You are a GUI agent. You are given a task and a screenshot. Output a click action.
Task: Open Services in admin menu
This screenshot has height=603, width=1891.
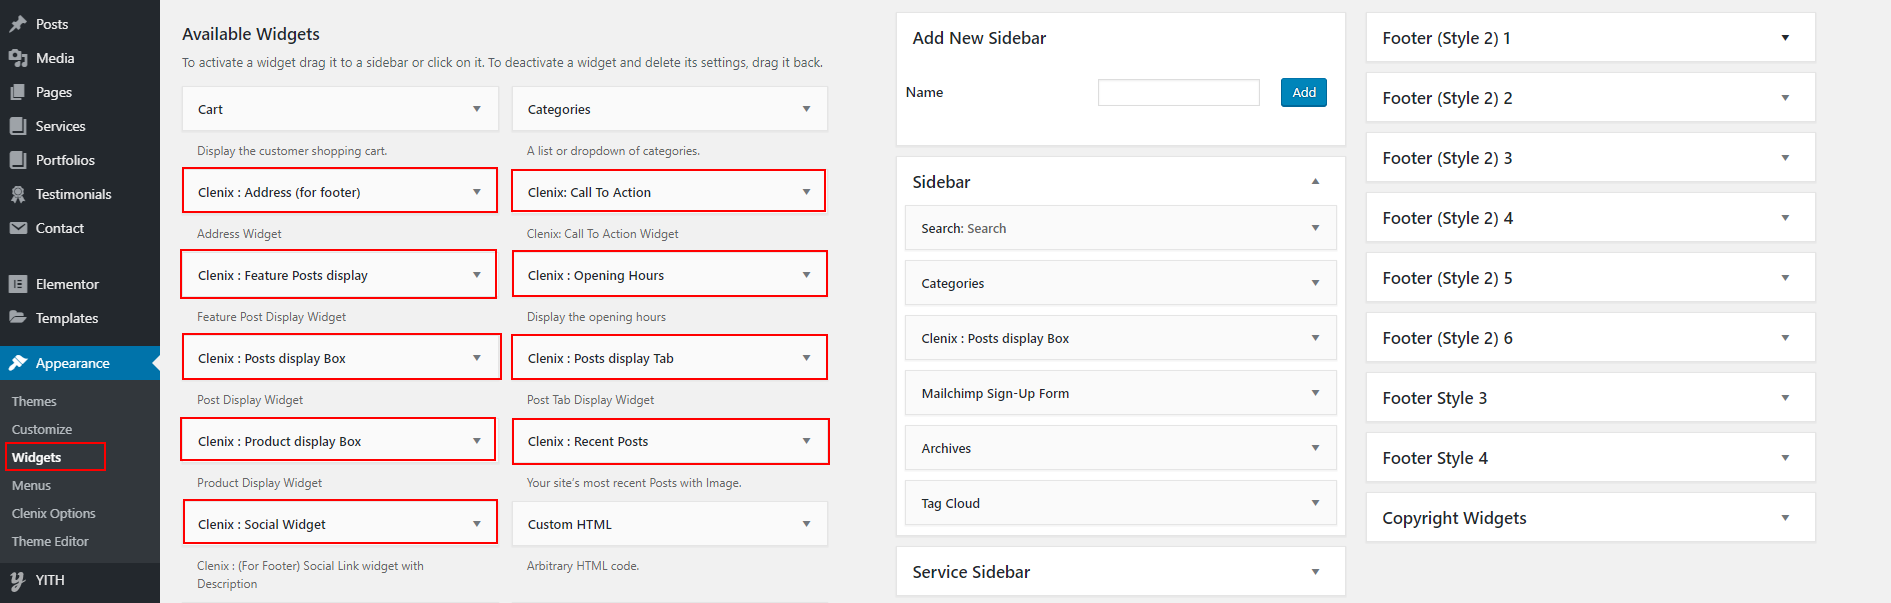coord(60,126)
